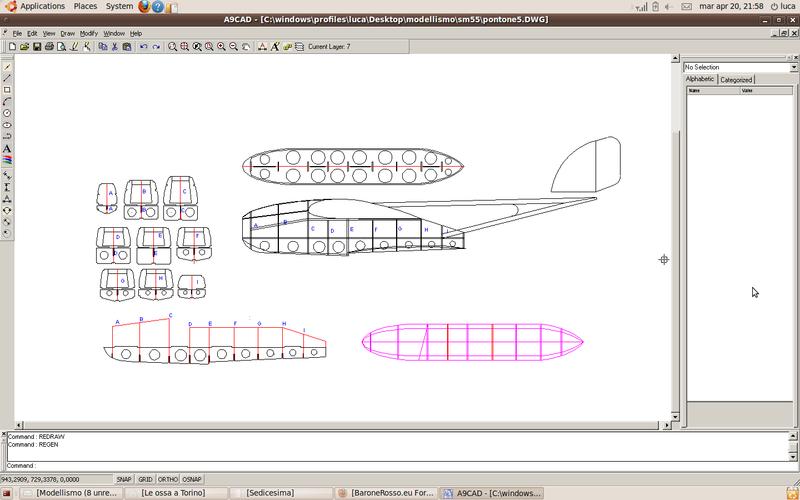Open the Modify menu
This screenshot has height=500, width=800.
pyautogui.click(x=89, y=33)
